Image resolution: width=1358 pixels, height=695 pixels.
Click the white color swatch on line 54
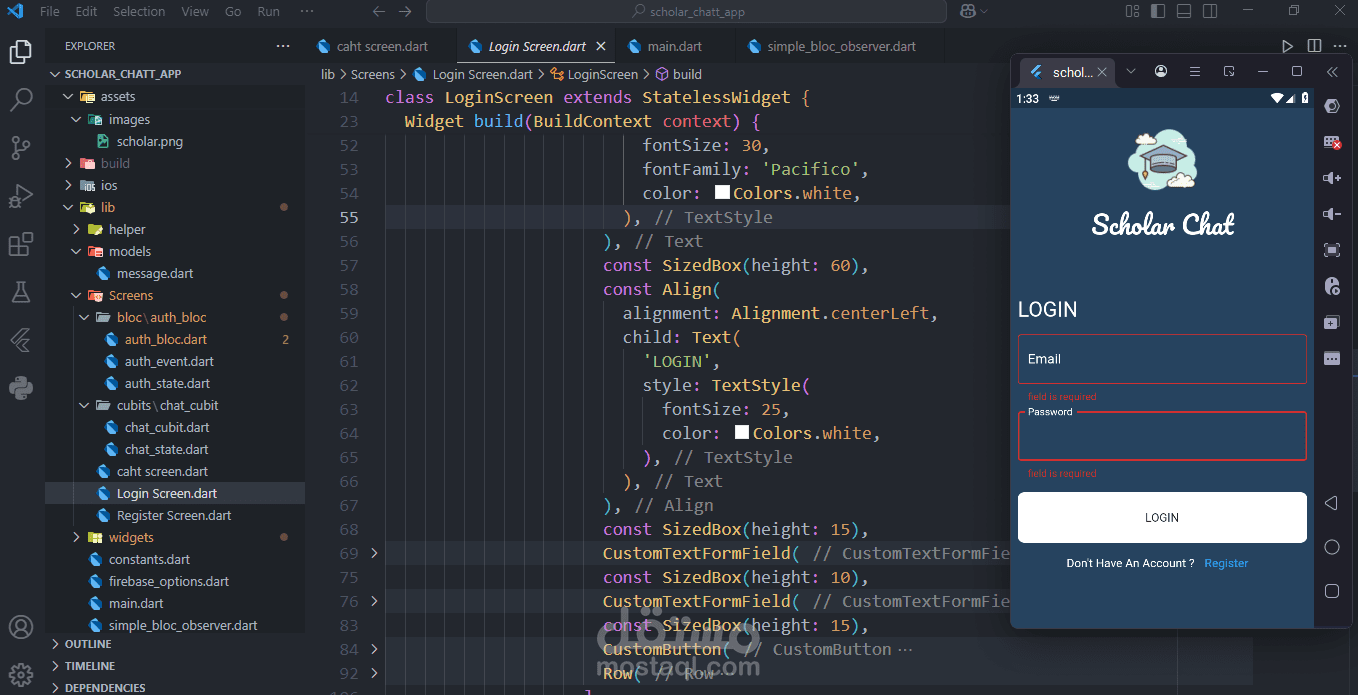pyautogui.click(x=722, y=193)
